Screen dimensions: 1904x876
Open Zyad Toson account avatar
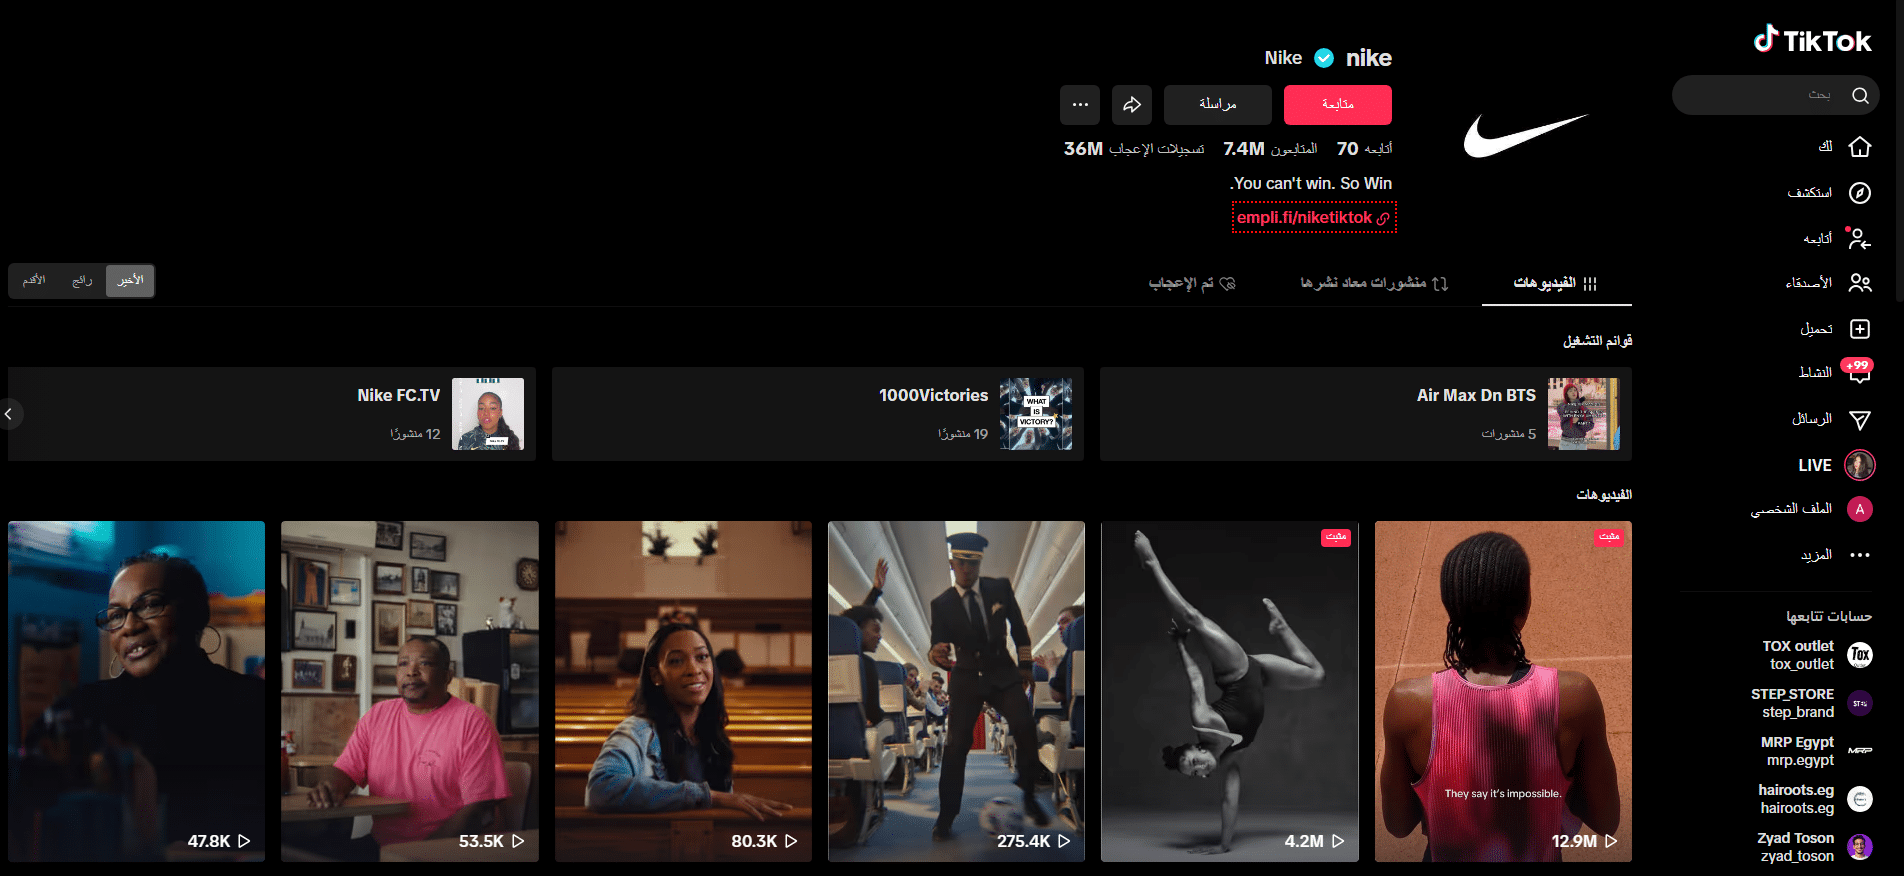pos(1860,847)
